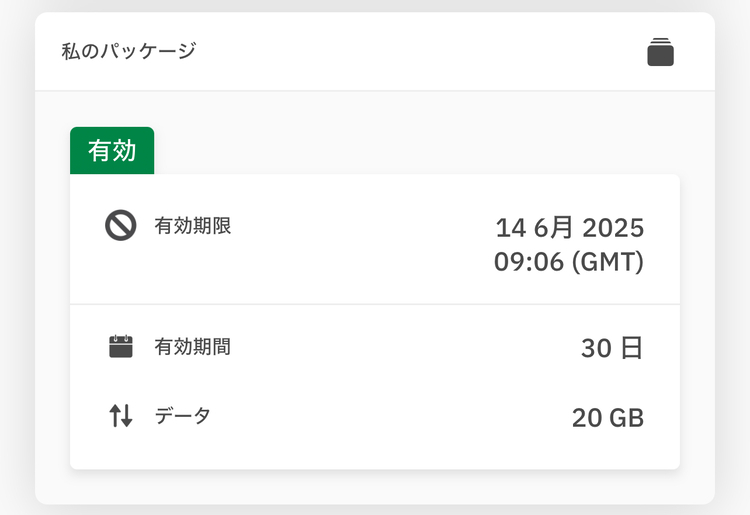Click the package stack icon in header
Viewport: 750px width, 515px height.
[x=661, y=52]
